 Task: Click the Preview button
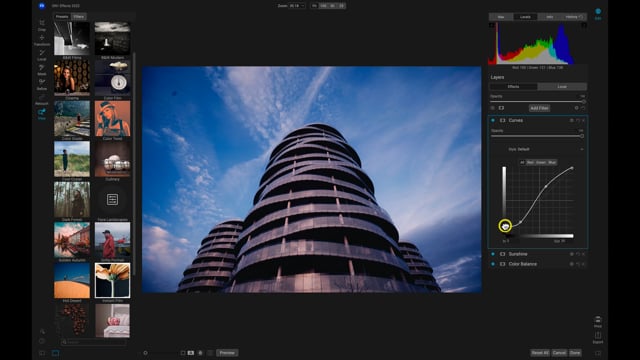(227, 353)
